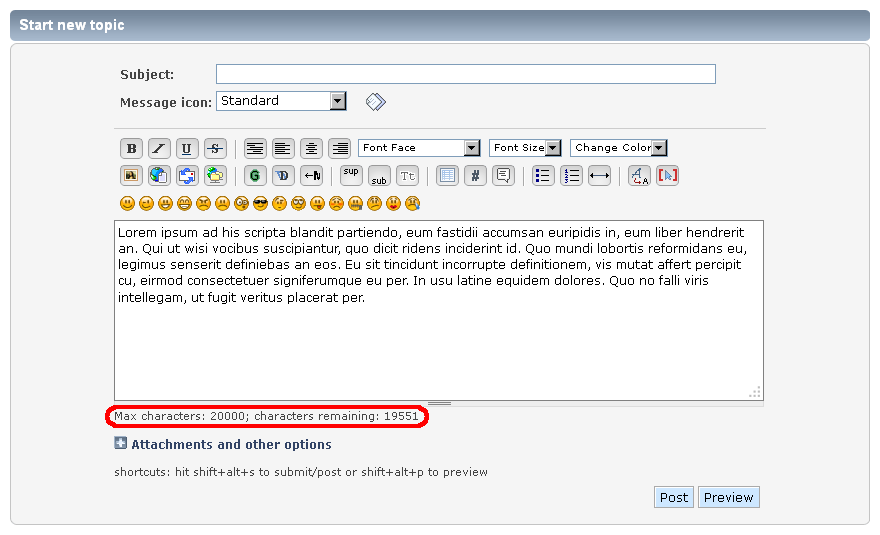Toggle editor view with the red brackets icon

(667, 176)
